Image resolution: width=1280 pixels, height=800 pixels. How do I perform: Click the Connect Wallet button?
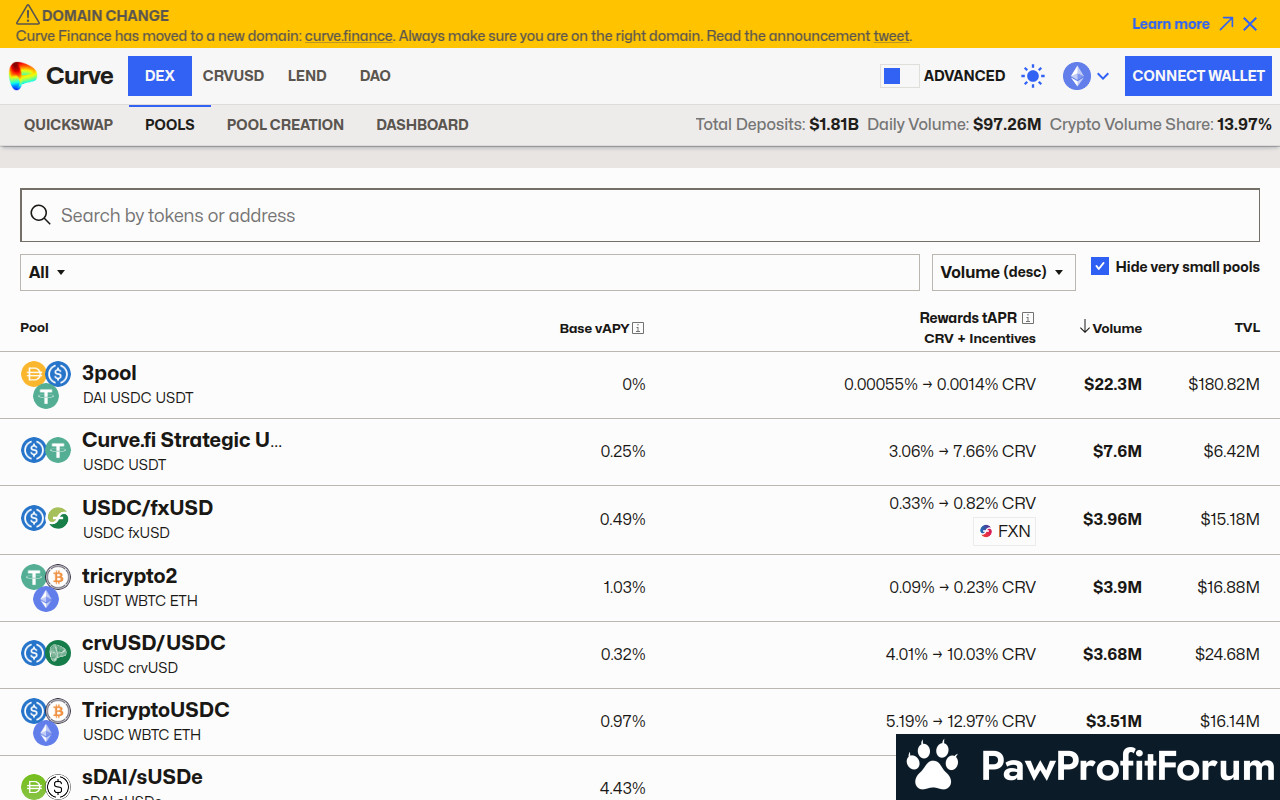tap(1198, 76)
